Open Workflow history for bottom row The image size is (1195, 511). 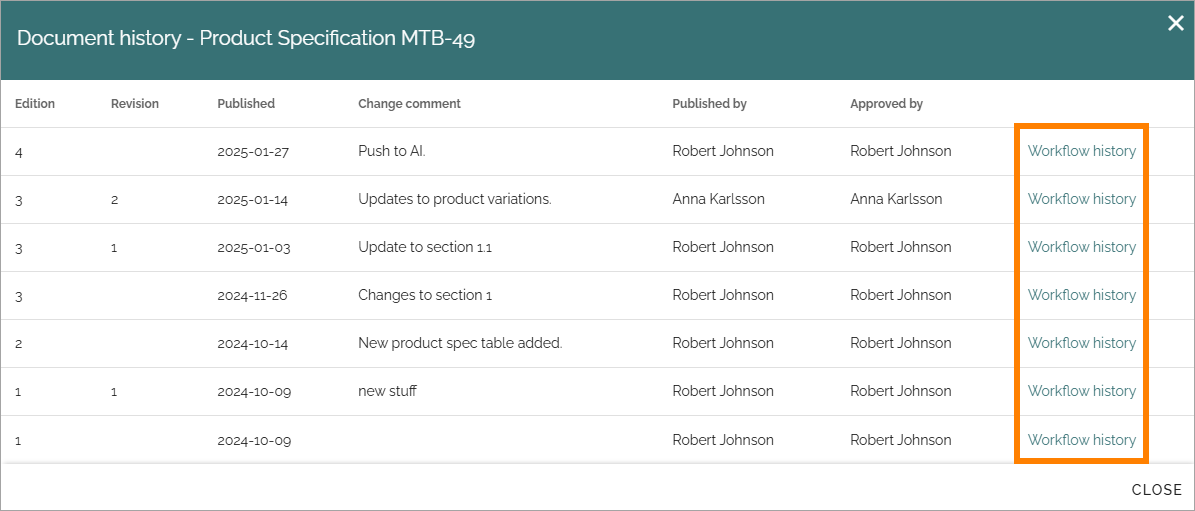[x=1081, y=439]
